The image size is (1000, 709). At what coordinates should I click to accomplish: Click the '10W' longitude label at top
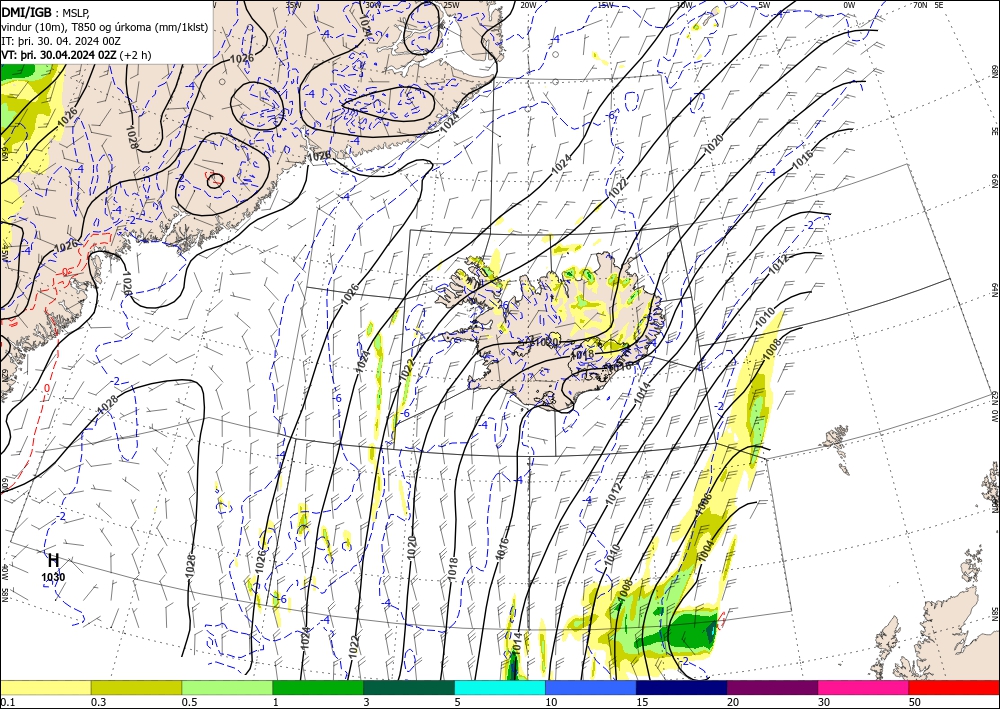point(684,5)
